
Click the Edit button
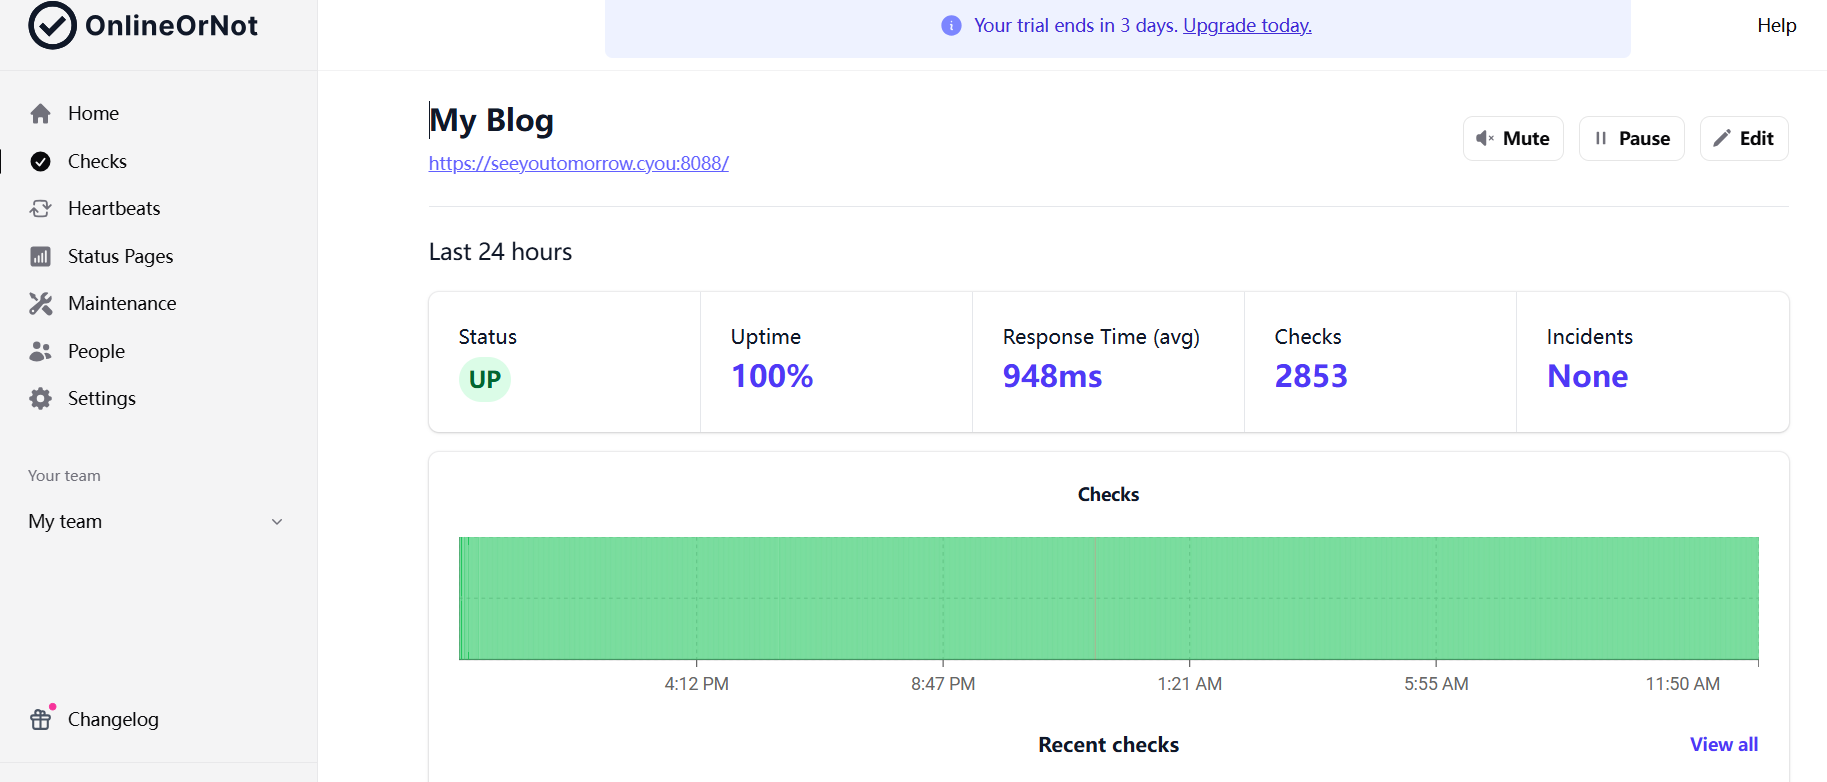1743,139
